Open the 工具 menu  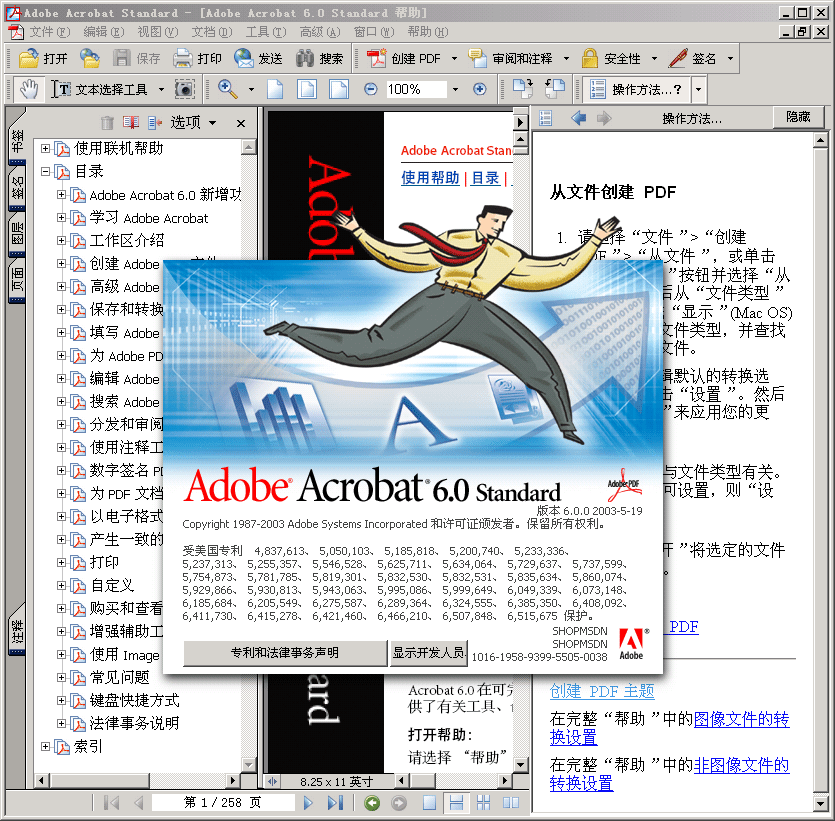(266, 32)
